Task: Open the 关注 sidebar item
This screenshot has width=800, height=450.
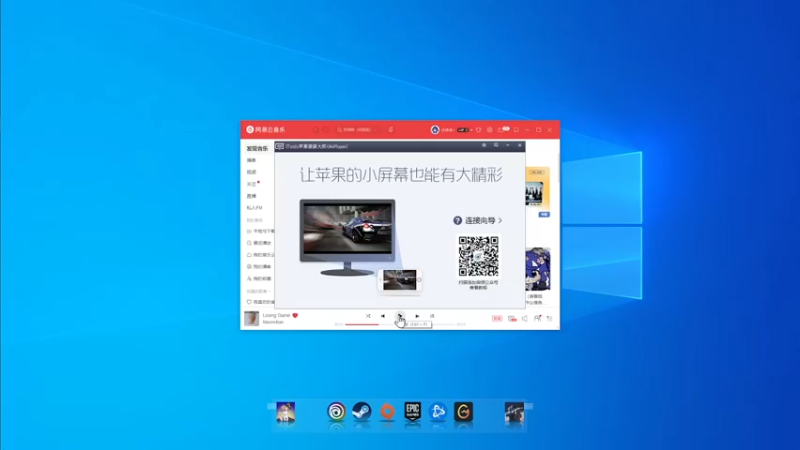Action: (252, 184)
